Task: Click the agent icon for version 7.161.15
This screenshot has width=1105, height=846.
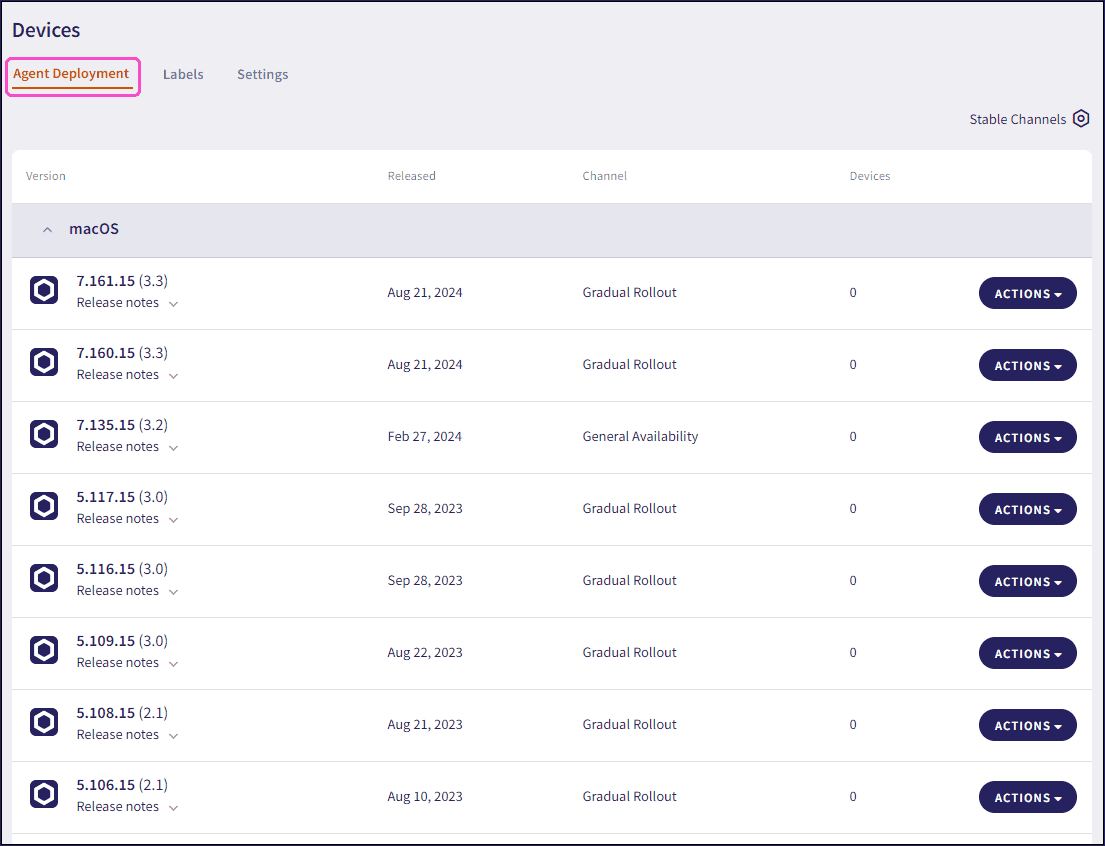Action: 44,290
